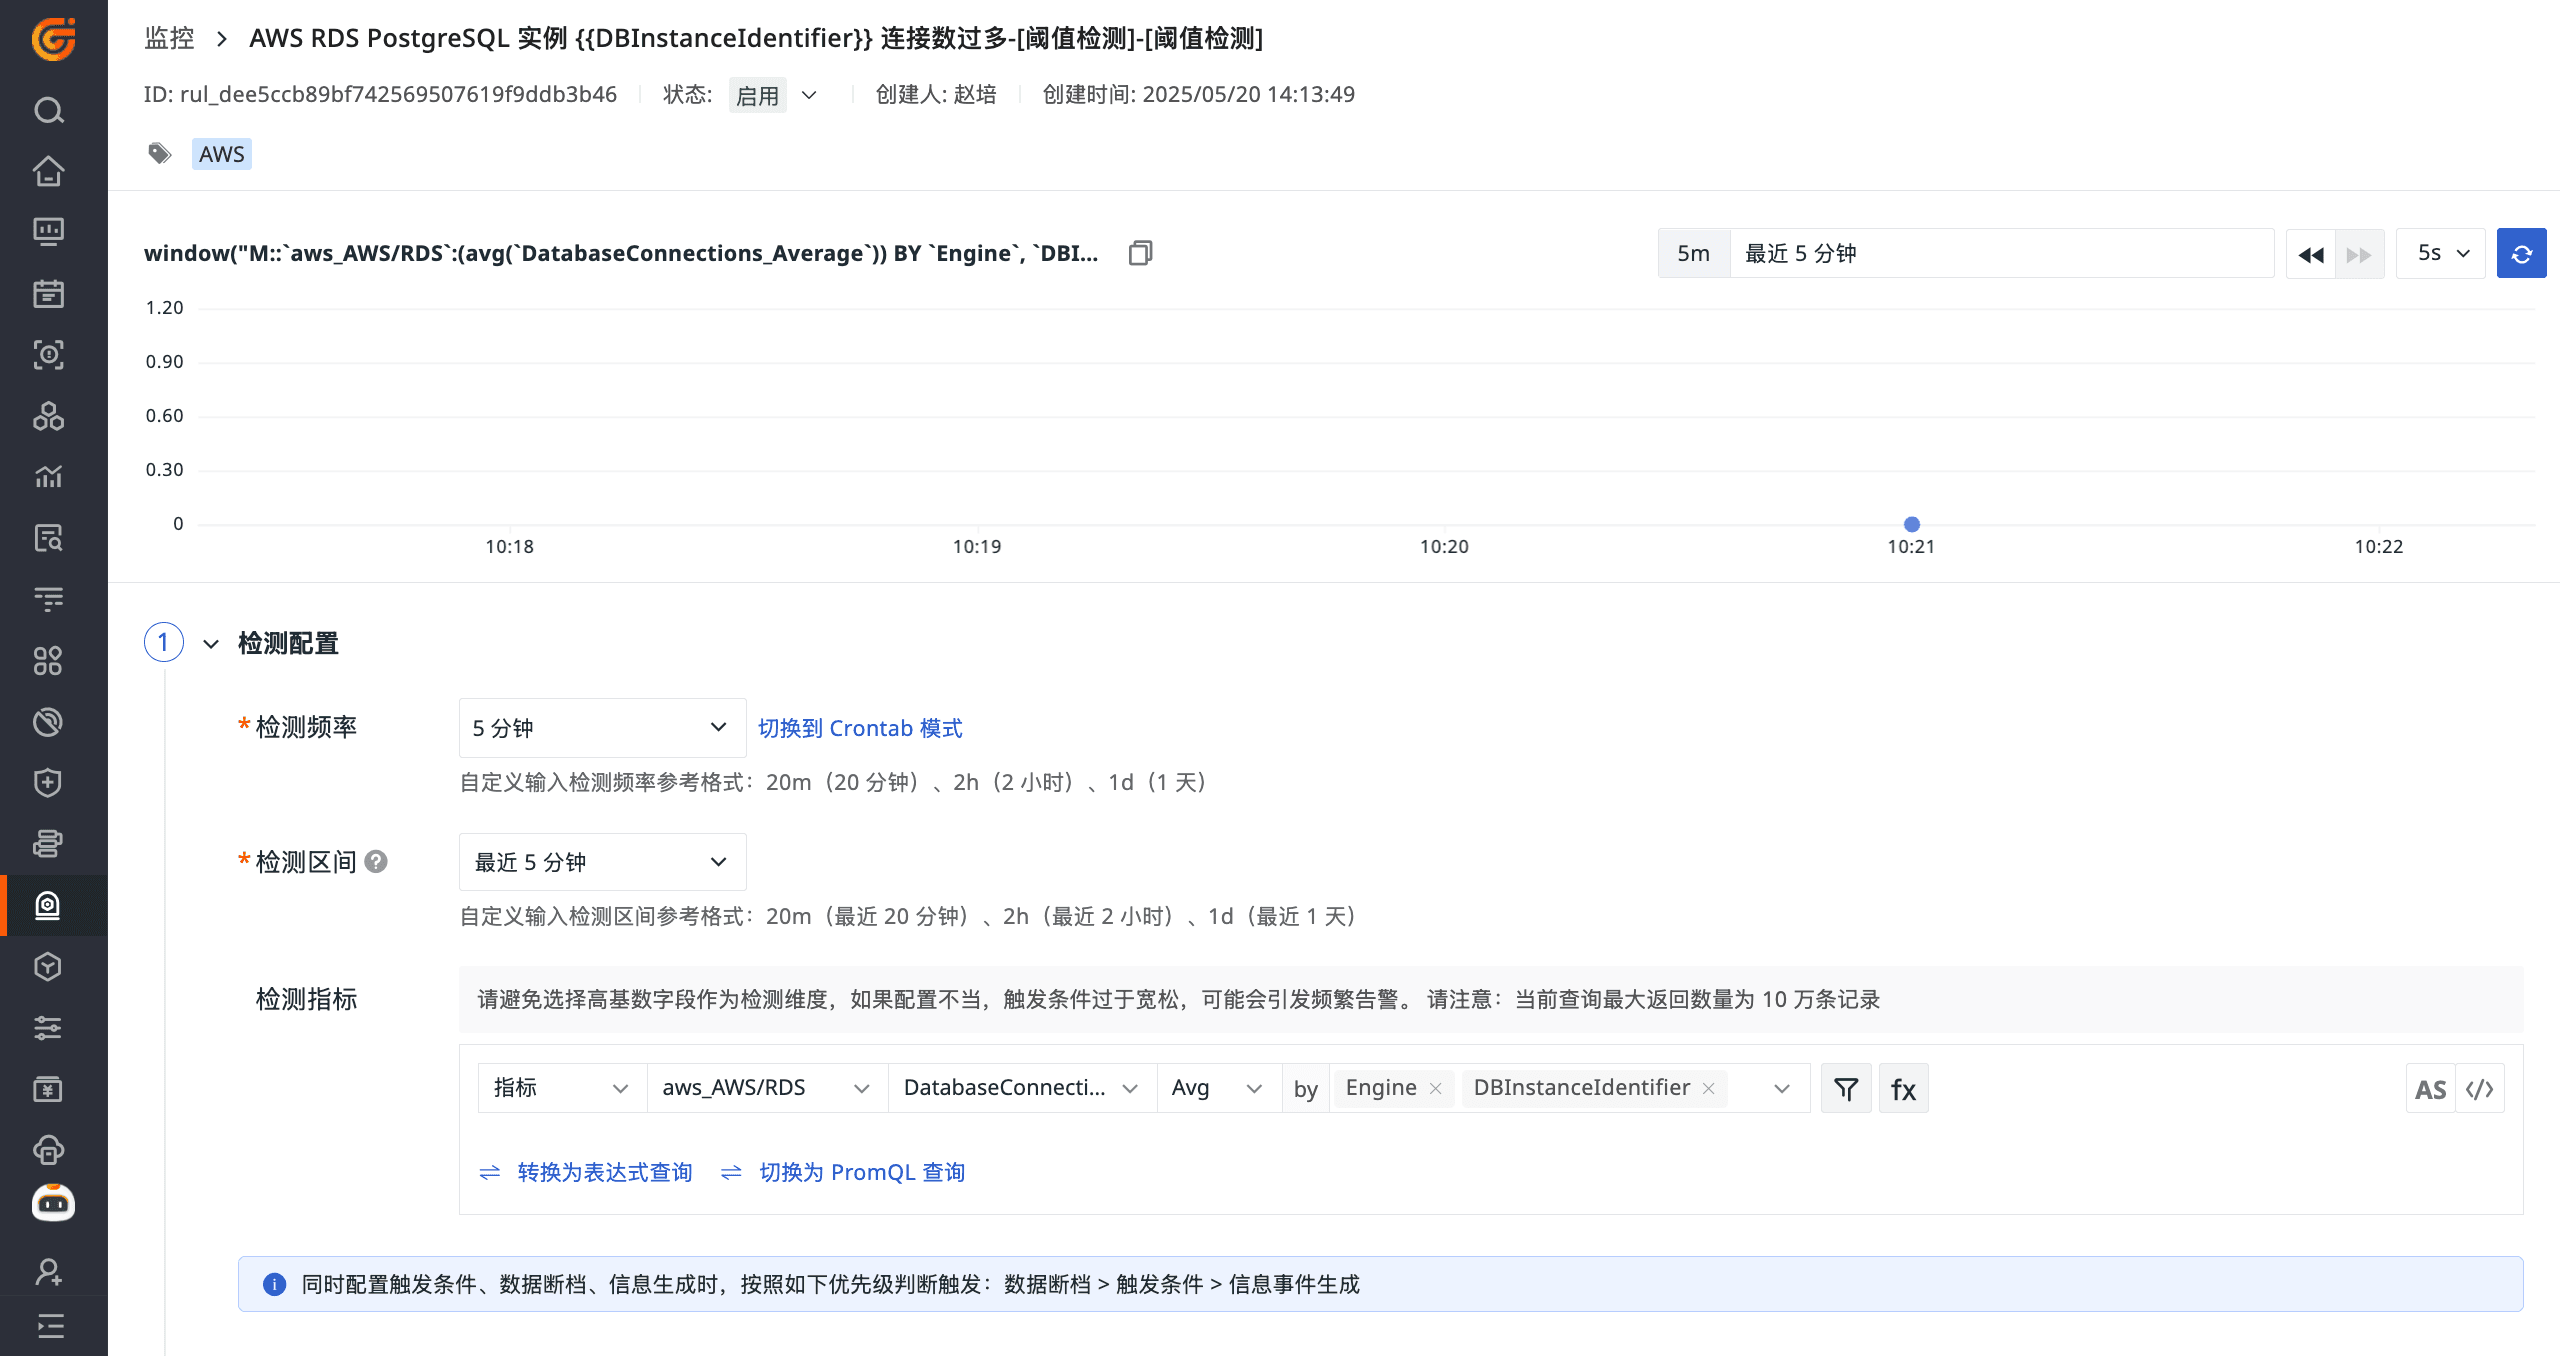Remove the DBInstanceIdentifier group-by tag
The height and width of the screenshot is (1356, 2560).
1709,1089
